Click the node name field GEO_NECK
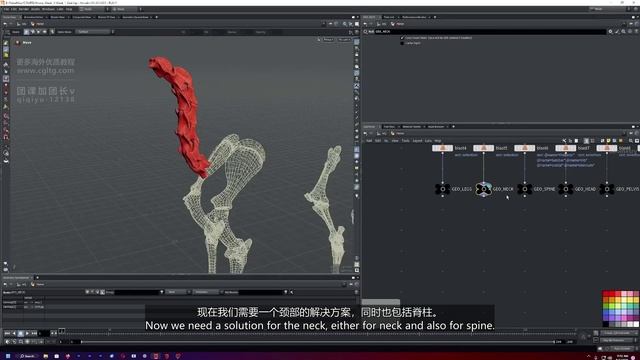Screen dimensions: 640x360 490,31
